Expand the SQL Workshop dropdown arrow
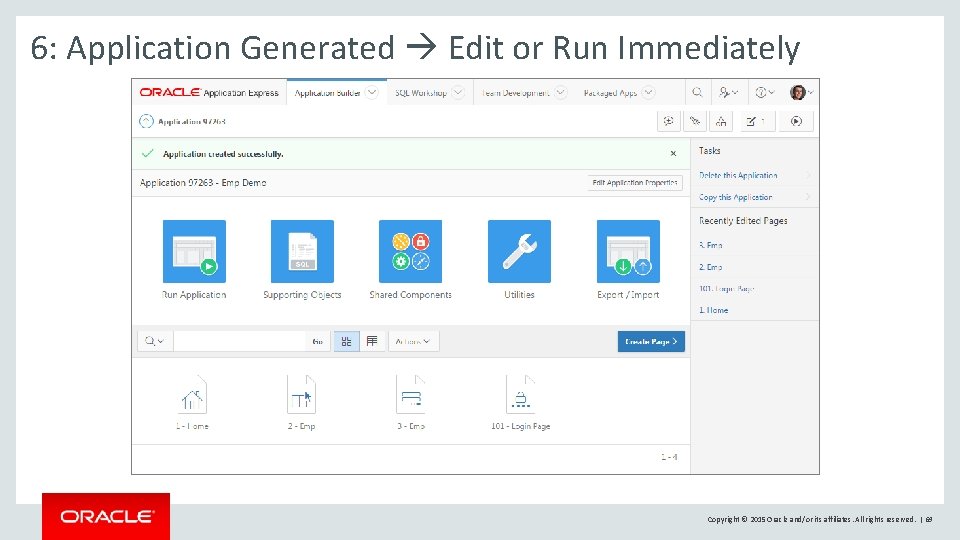The image size is (960, 540). (458, 92)
